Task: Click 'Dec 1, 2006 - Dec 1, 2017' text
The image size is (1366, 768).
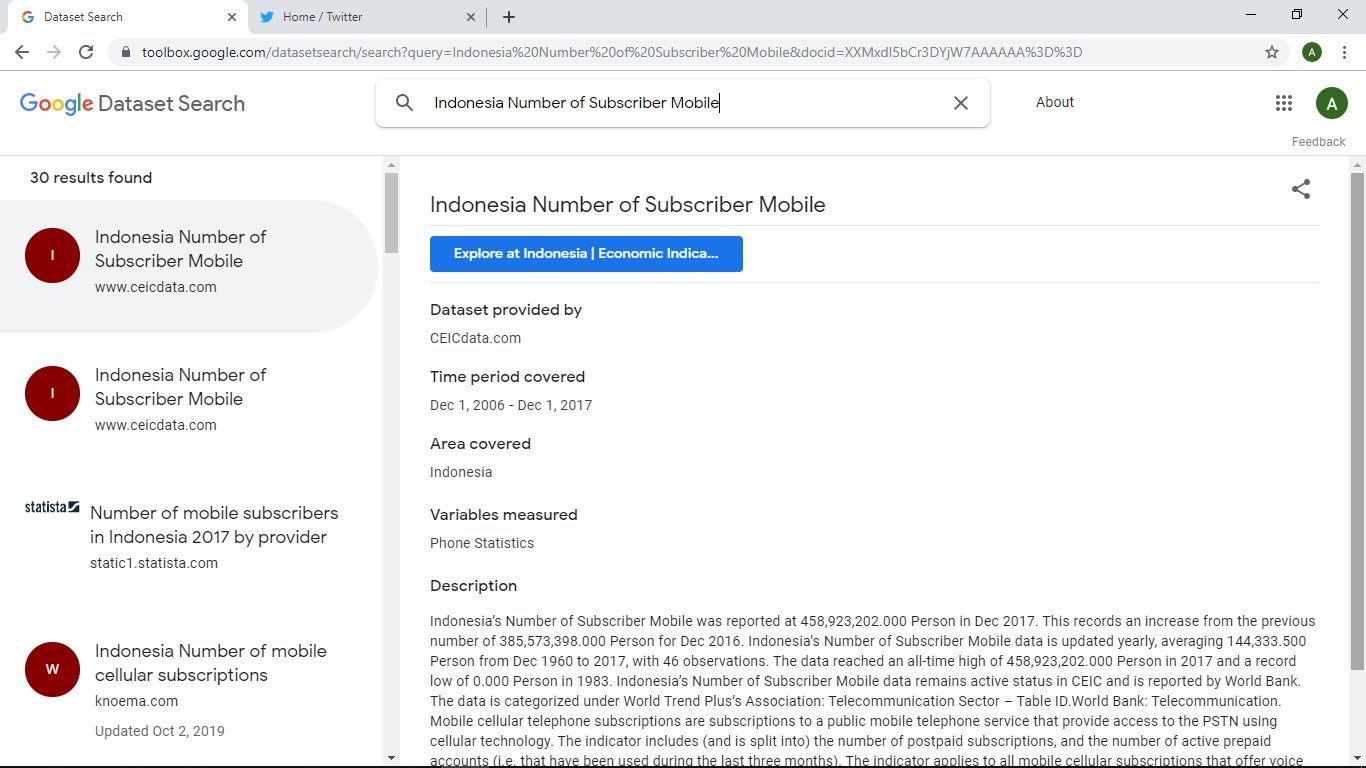Action: pos(511,405)
